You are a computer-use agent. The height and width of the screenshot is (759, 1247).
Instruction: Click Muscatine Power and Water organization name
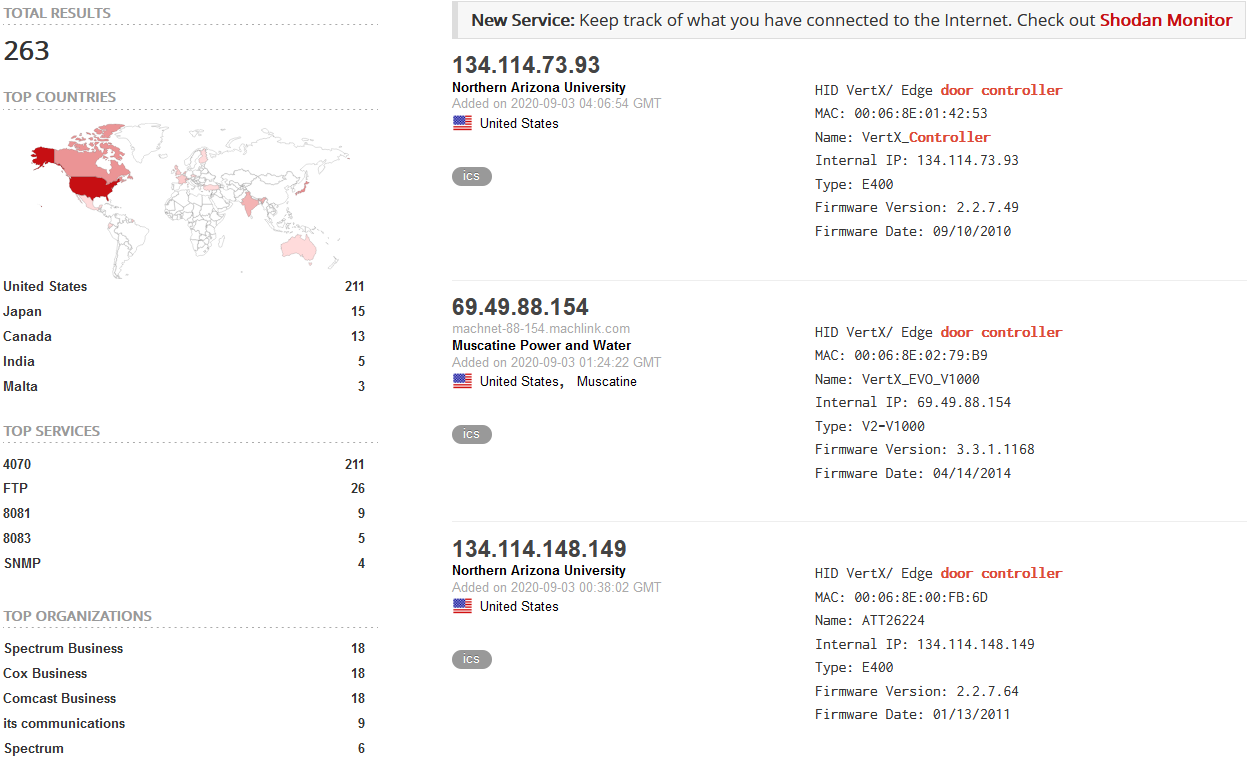tap(542, 346)
